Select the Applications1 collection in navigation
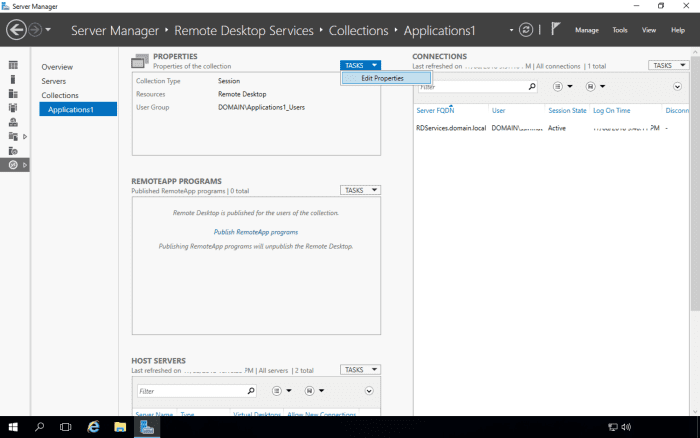This screenshot has width=700, height=438. click(78, 109)
